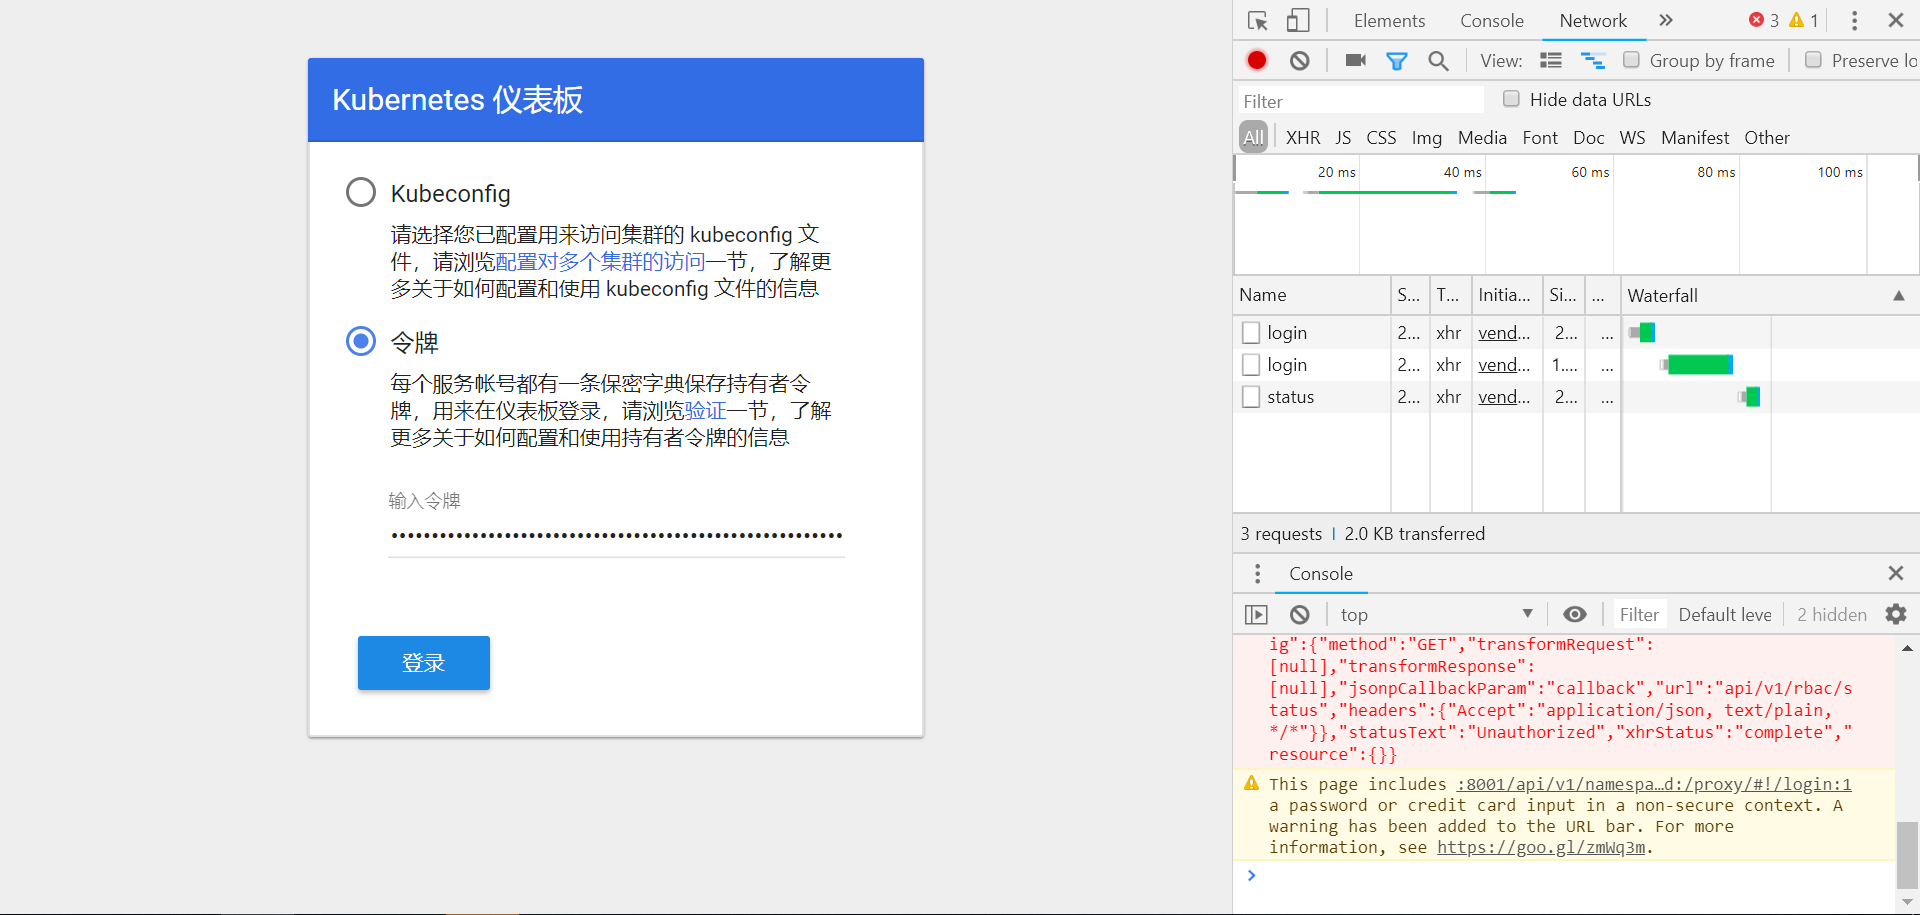Select the All request type filter
This screenshot has height=915, width=1920.
(1253, 138)
